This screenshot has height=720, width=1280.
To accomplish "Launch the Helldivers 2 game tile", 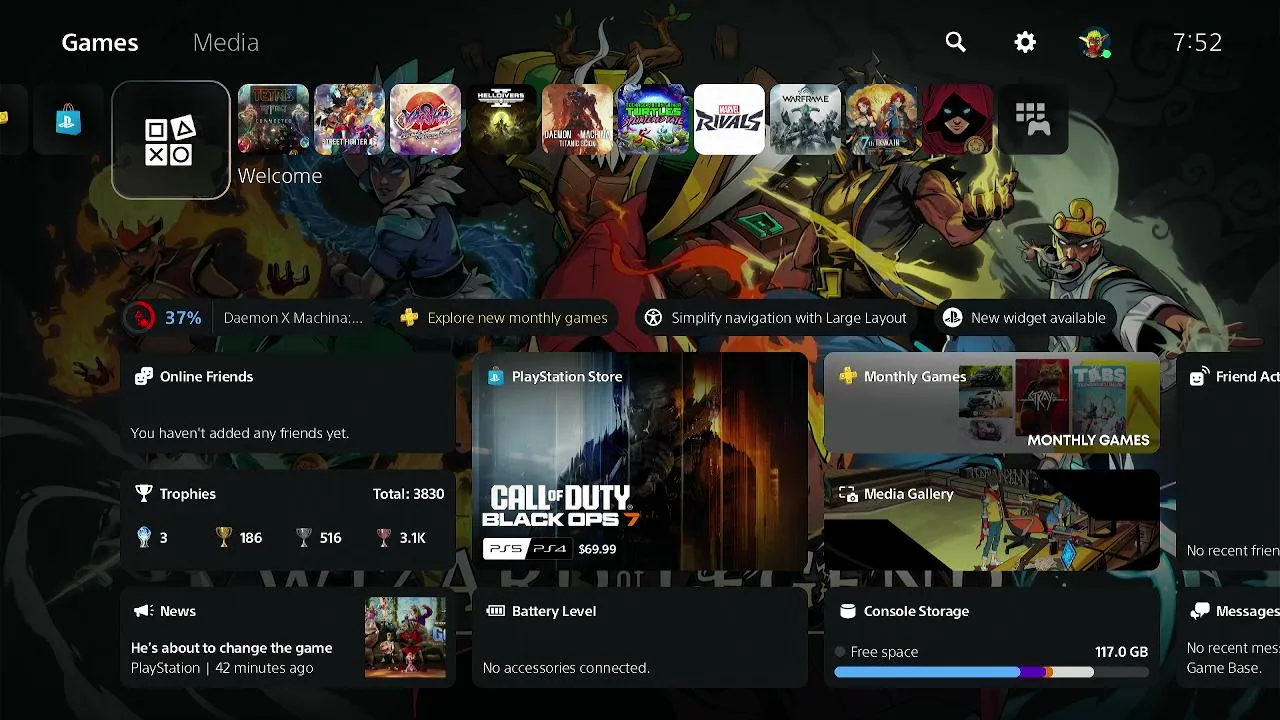I will pyautogui.click(x=501, y=120).
